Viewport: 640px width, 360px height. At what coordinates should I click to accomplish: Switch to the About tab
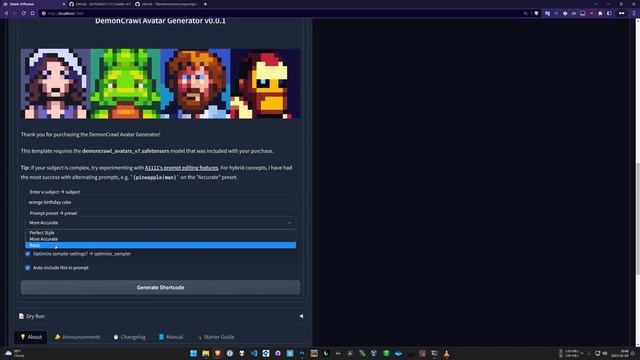point(31,337)
